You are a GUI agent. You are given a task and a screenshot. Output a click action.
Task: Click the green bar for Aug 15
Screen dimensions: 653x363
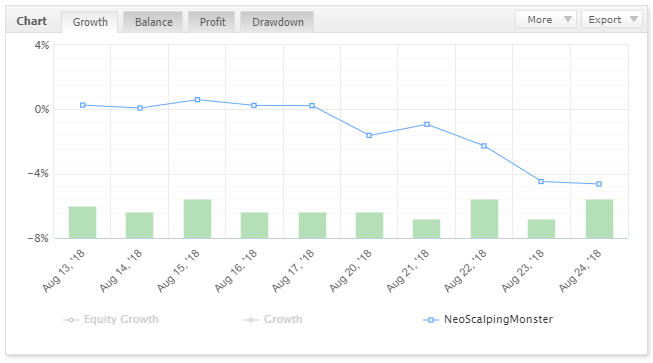pos(197,219)
